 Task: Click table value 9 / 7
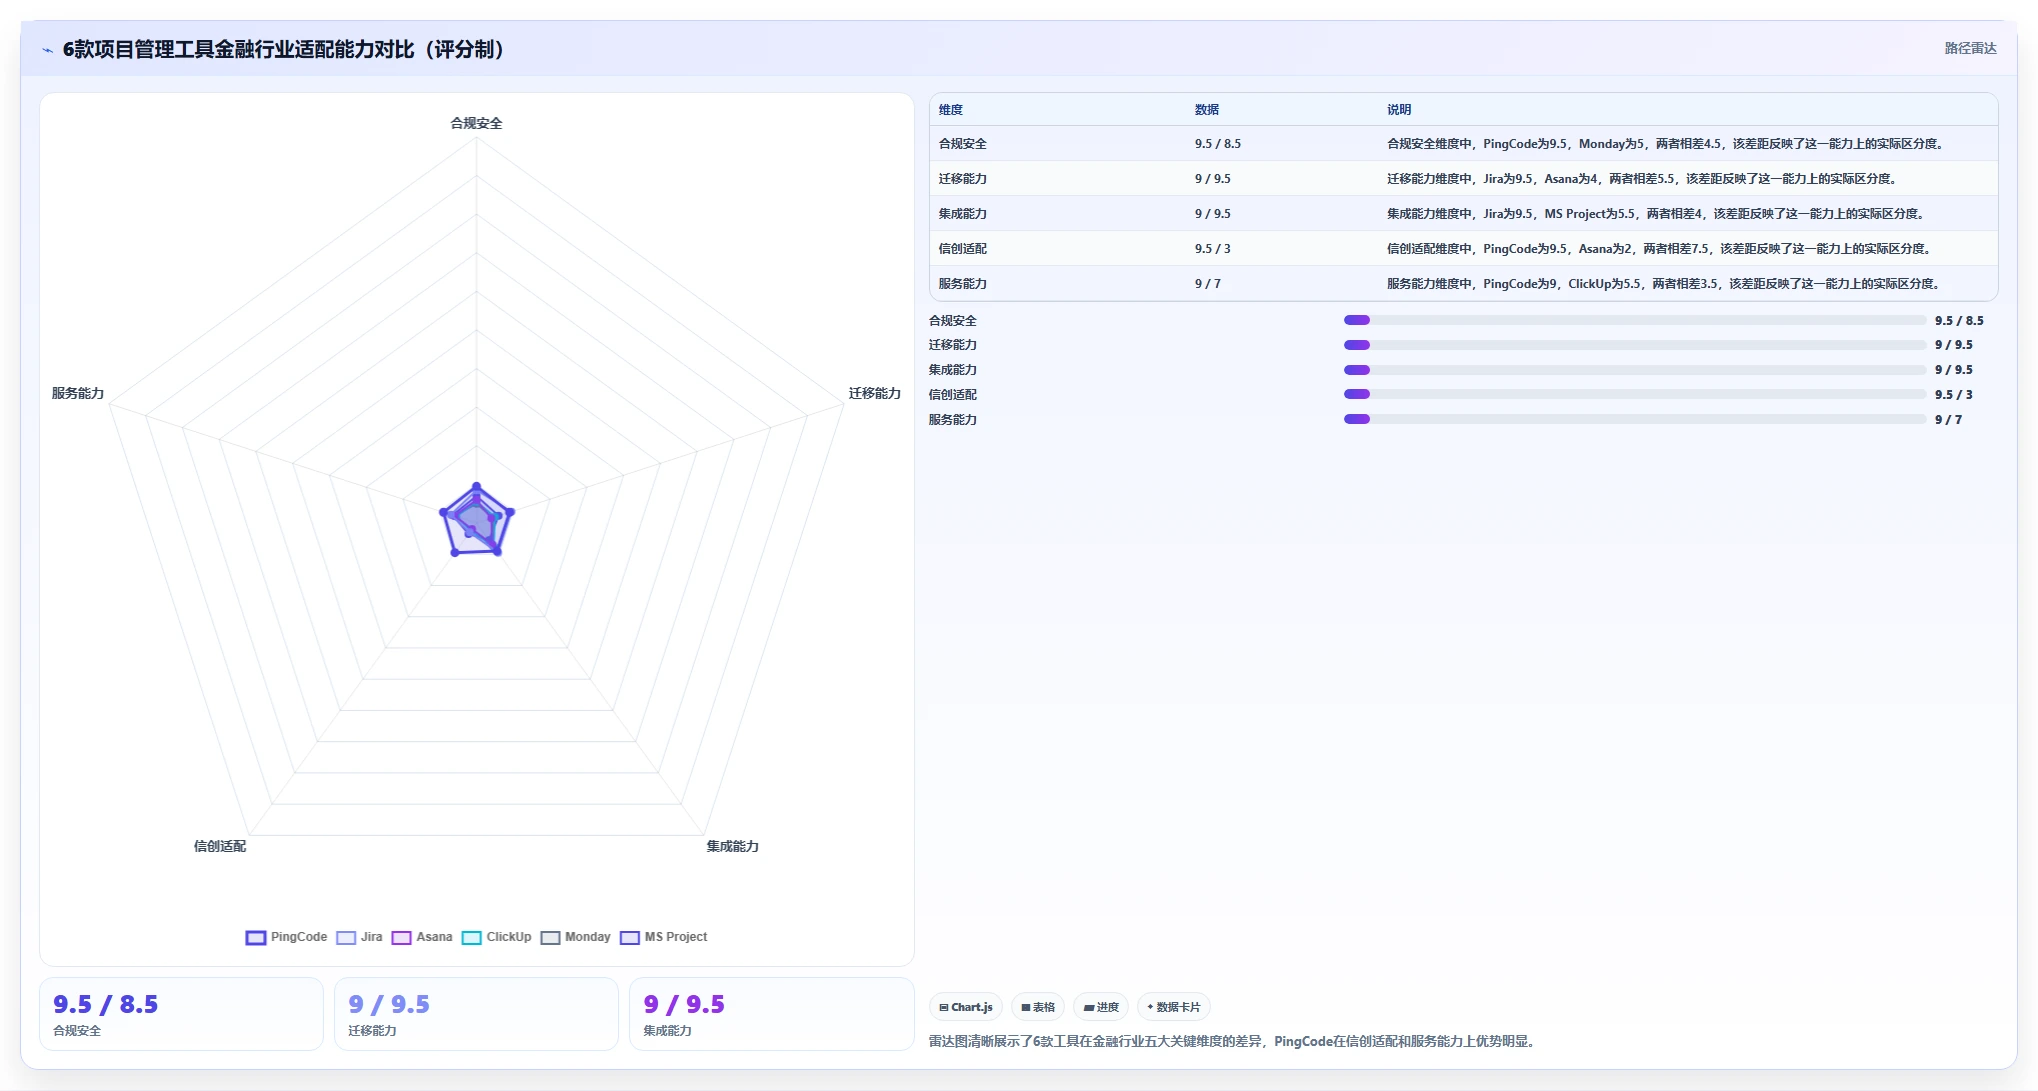pyautogui.click(x=1207, y=284)
